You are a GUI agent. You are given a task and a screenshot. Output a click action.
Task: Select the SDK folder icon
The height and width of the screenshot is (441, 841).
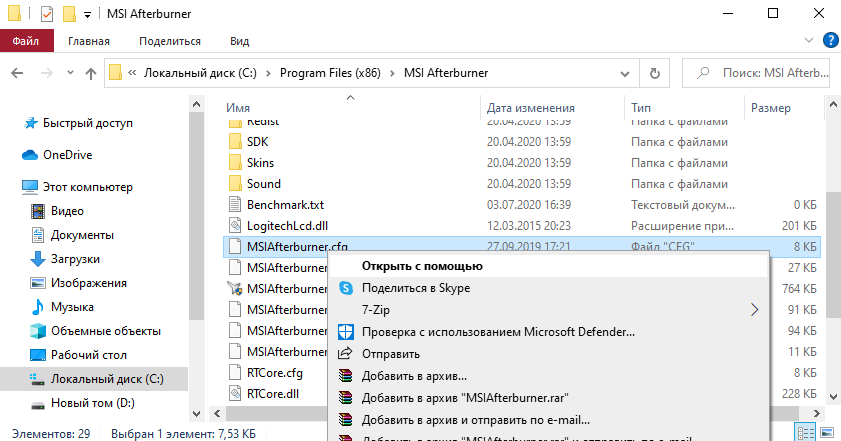(x=235, y=142)
